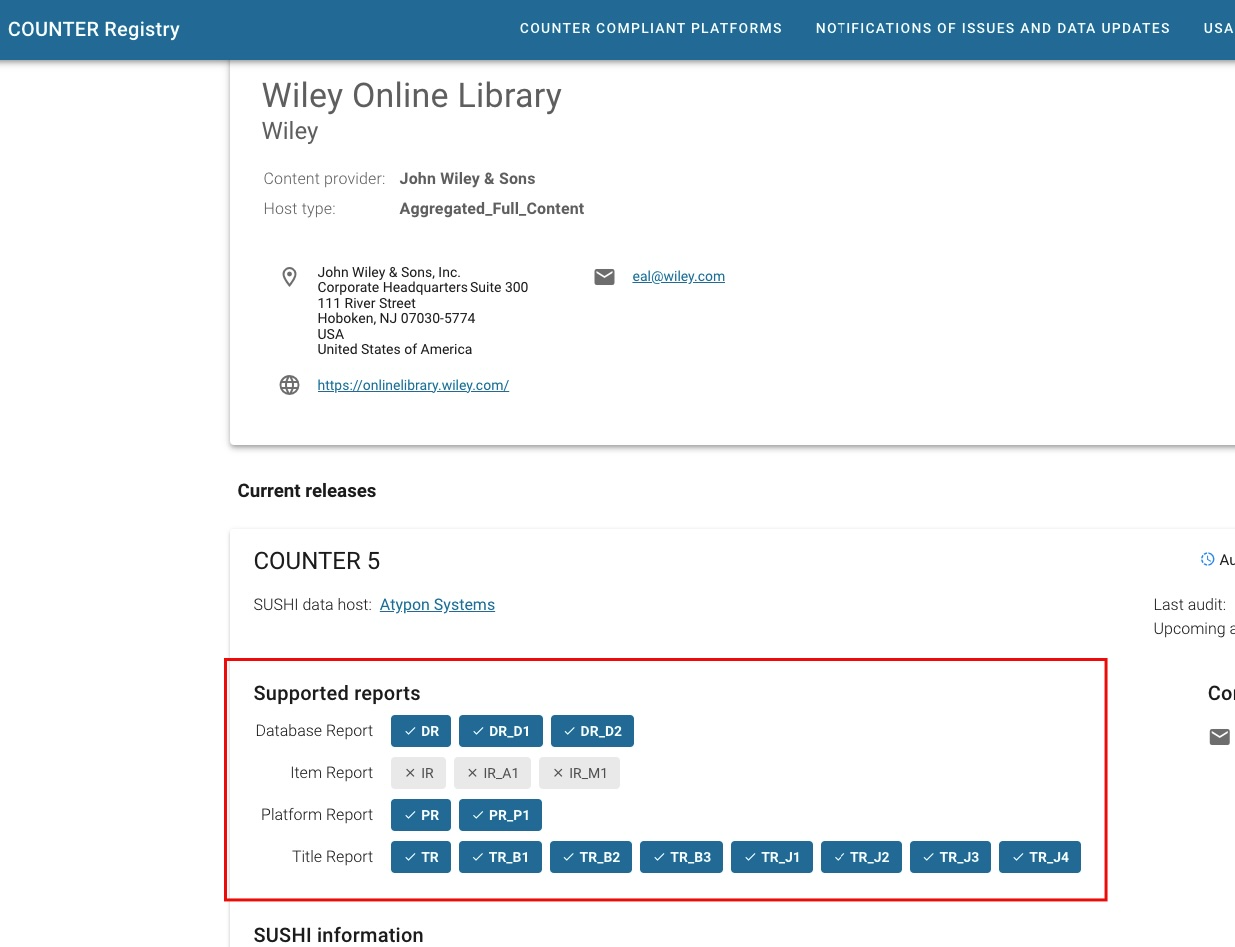Select the DR_D1 Database Report badge
Screen dimensions: 1235x947
point(501,731)
